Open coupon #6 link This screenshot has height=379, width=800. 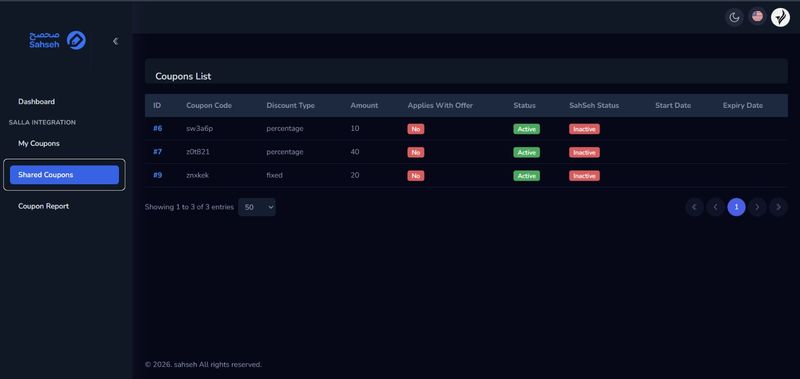(158, 129)
